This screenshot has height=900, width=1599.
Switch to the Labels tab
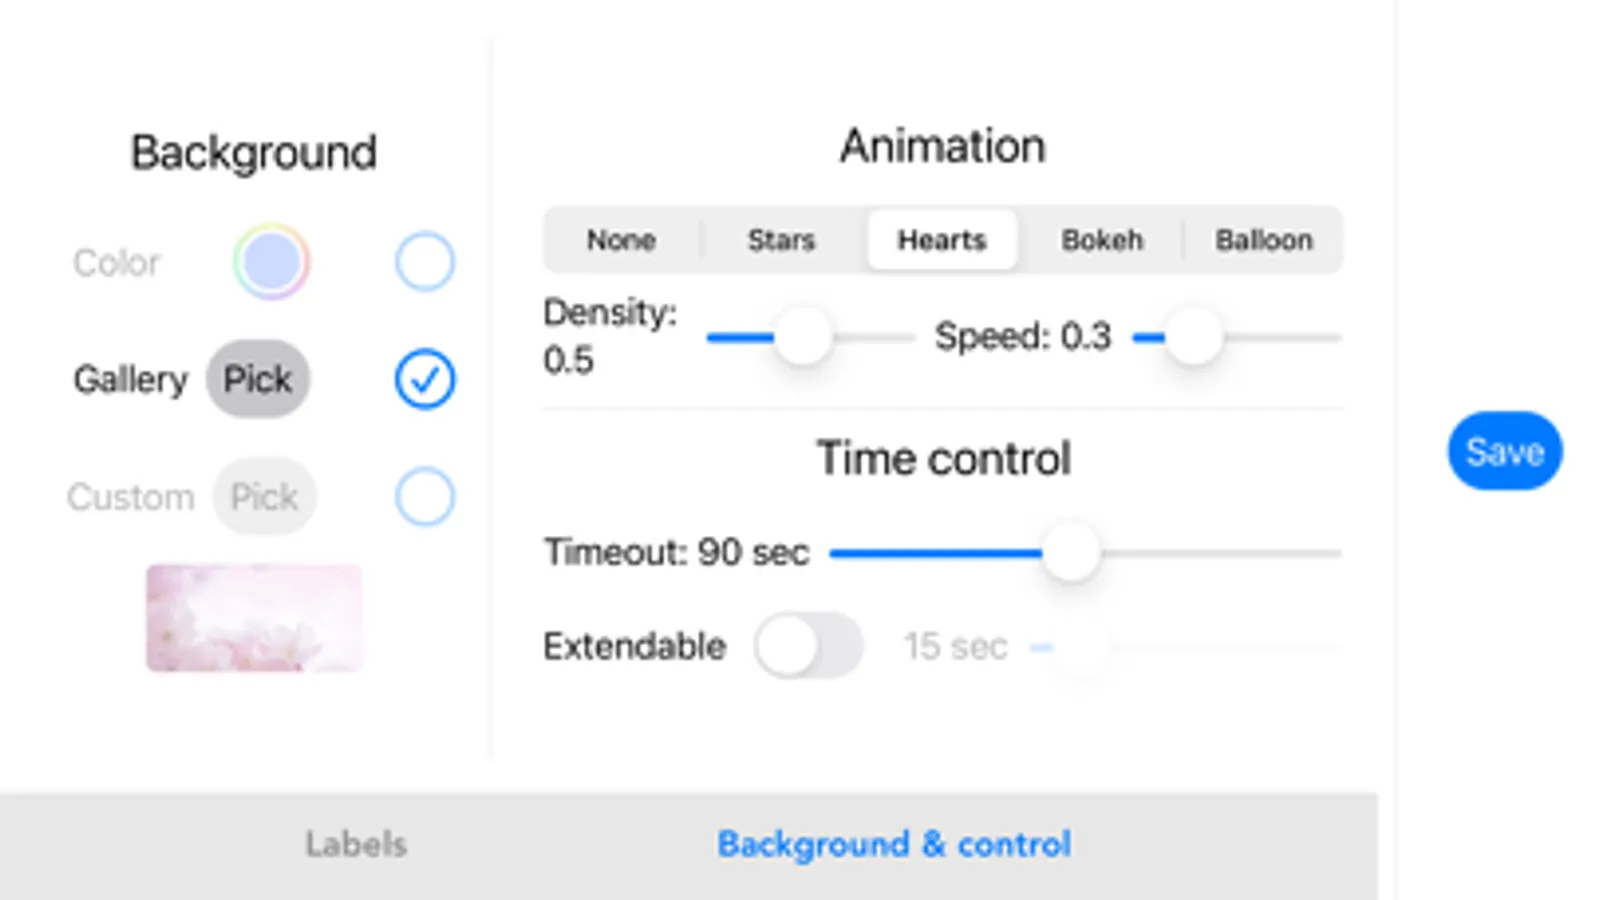click(356, 844)
